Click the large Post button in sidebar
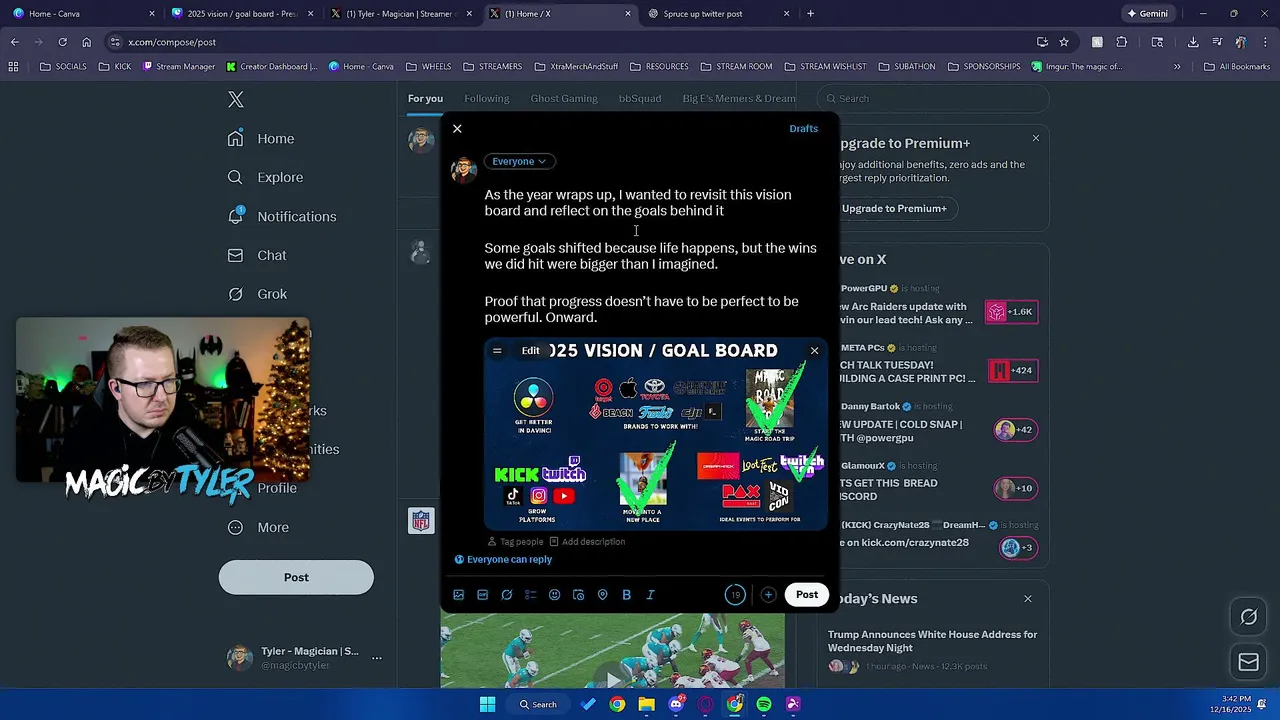The width and height of the screenshot is (1280, 720). point(296,578)
